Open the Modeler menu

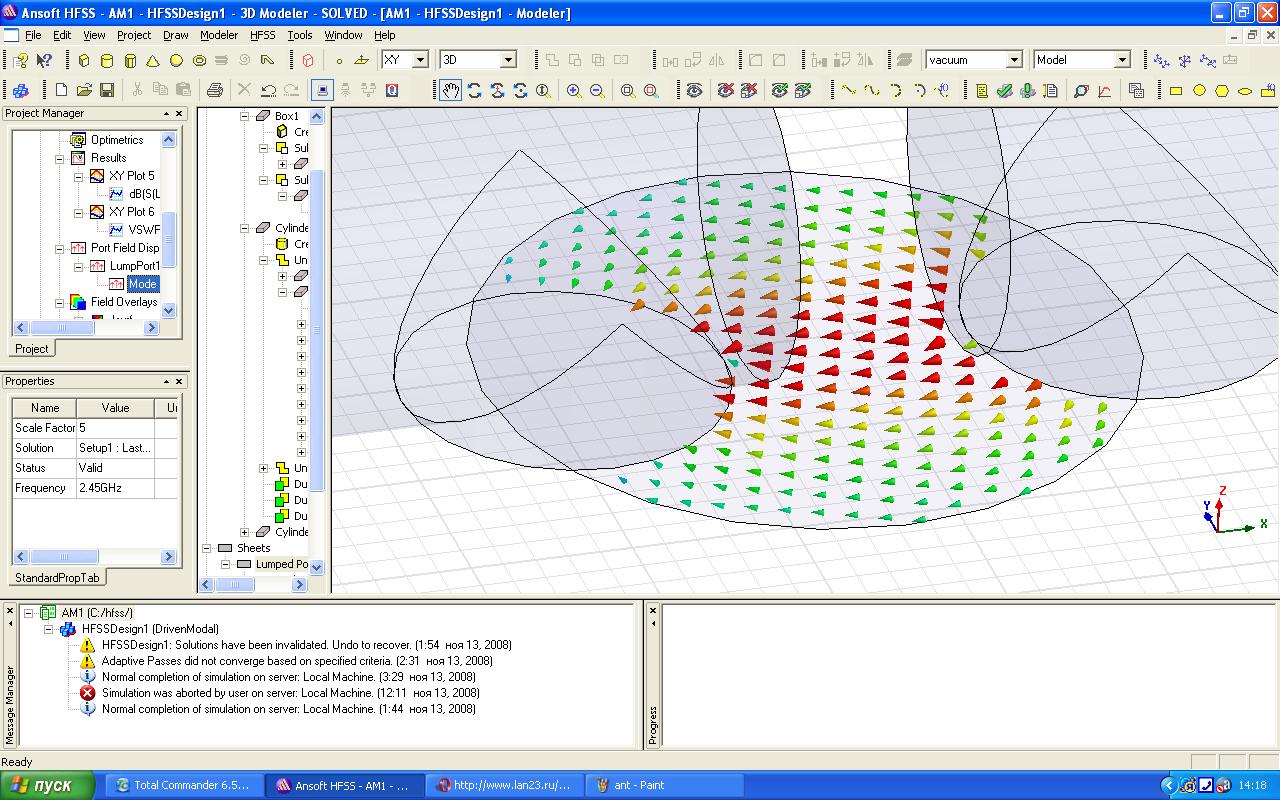pyautogui.click(x=219, y=35)
